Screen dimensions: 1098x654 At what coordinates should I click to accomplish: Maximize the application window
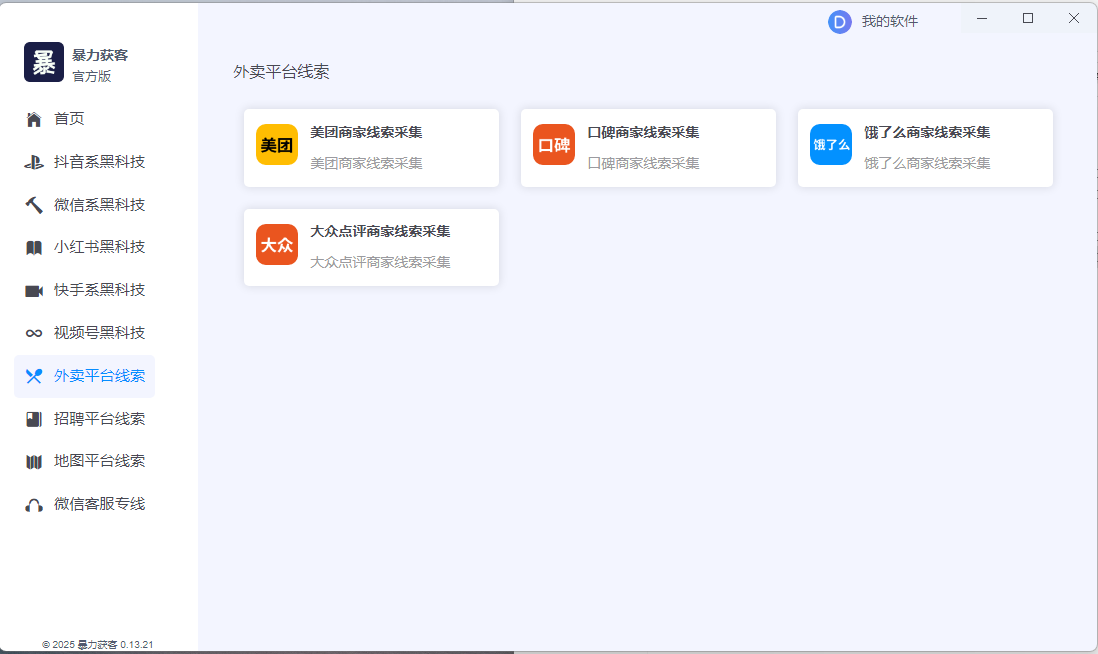pos(1028,18)
